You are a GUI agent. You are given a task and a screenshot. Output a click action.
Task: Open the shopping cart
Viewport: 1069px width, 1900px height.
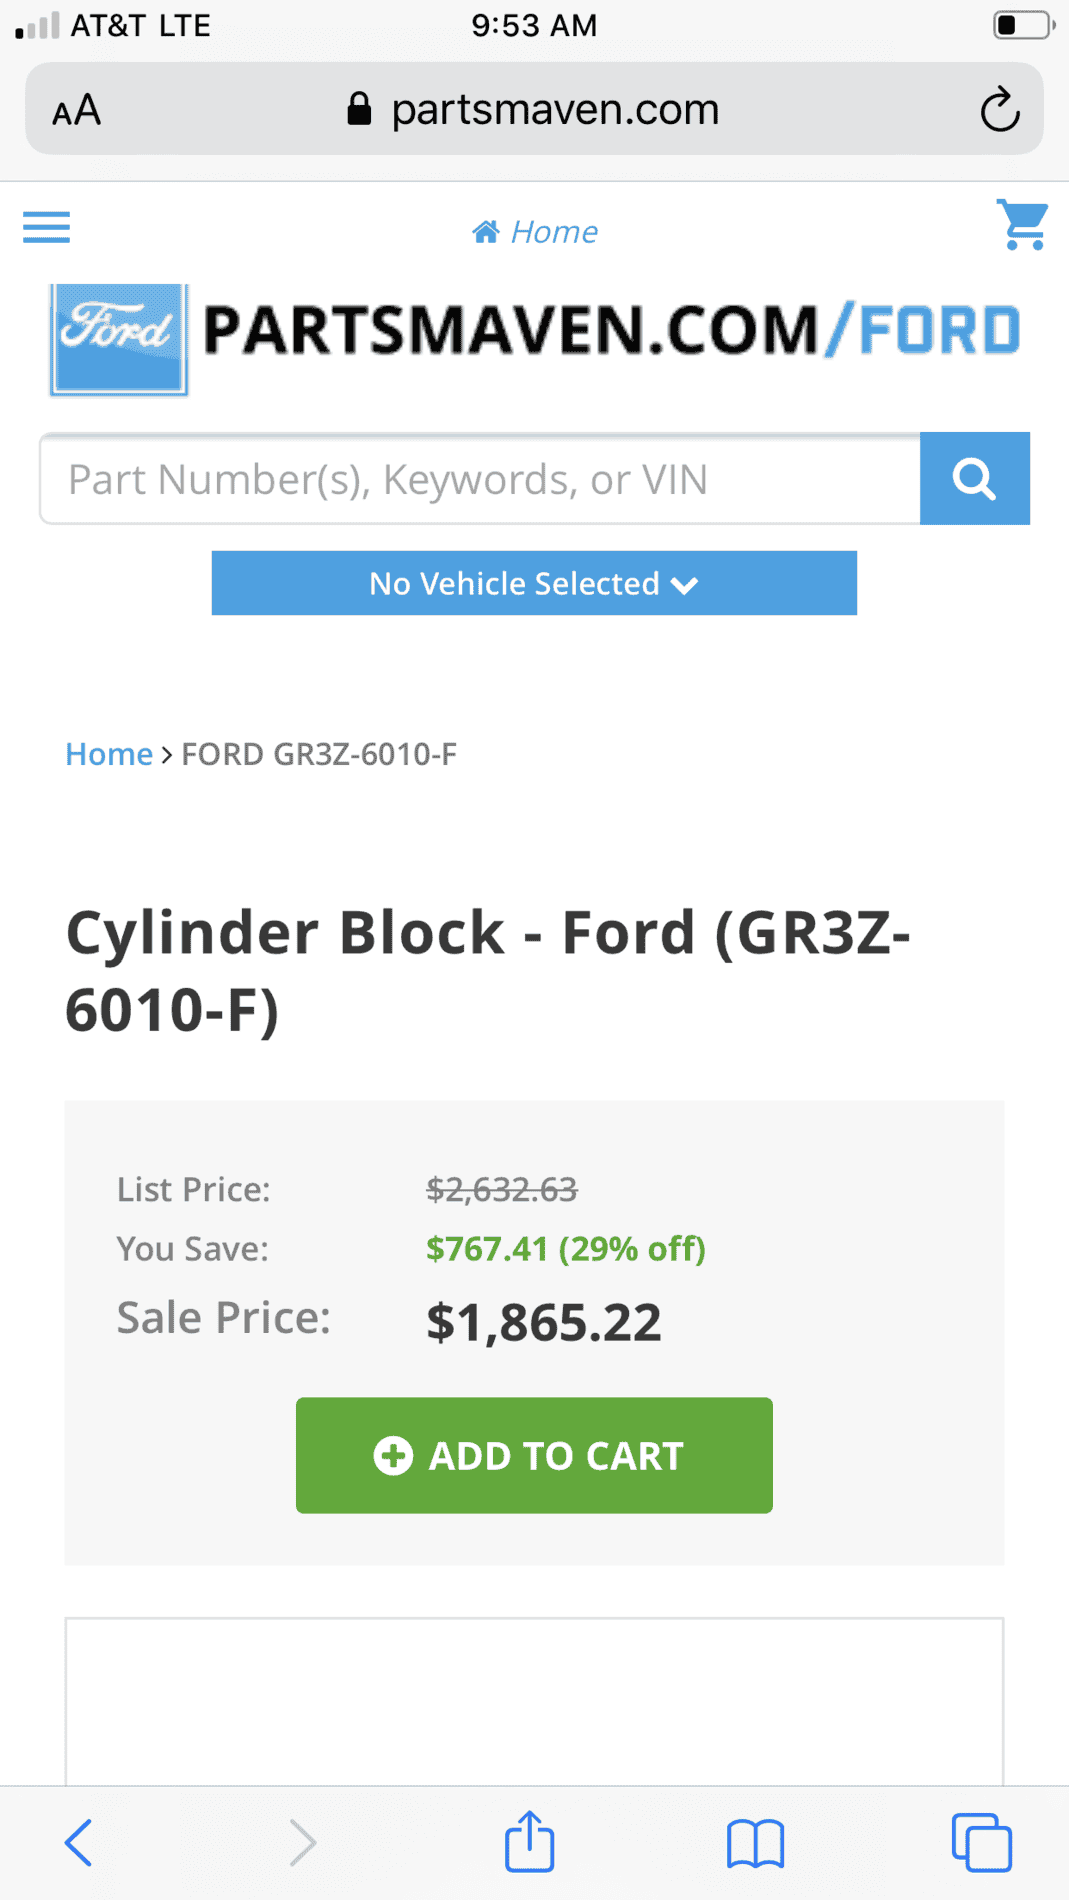pyautogui.click(x=1022, y=225)
